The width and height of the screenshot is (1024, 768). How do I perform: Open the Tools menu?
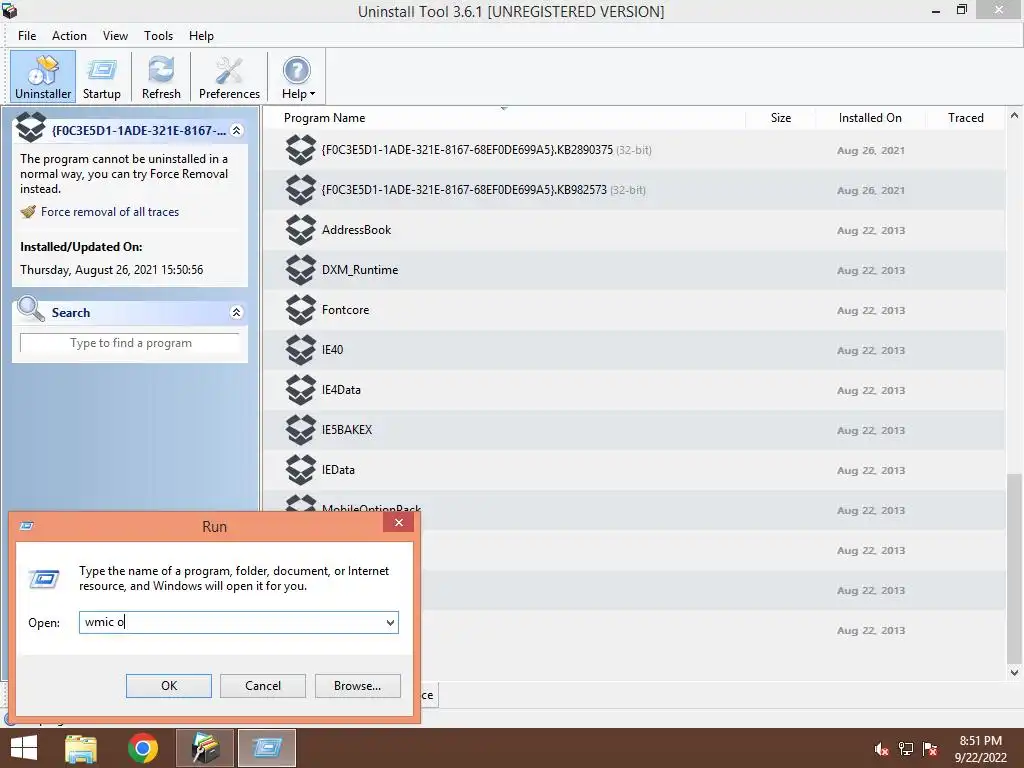pyautogui.click(x=158, y=36)
